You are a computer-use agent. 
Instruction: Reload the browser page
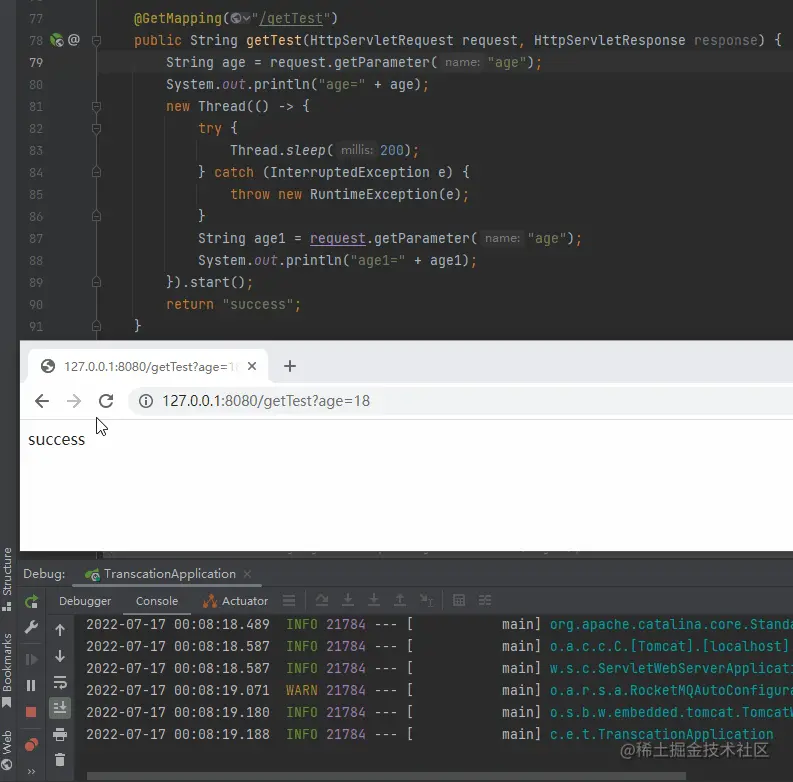106,401
